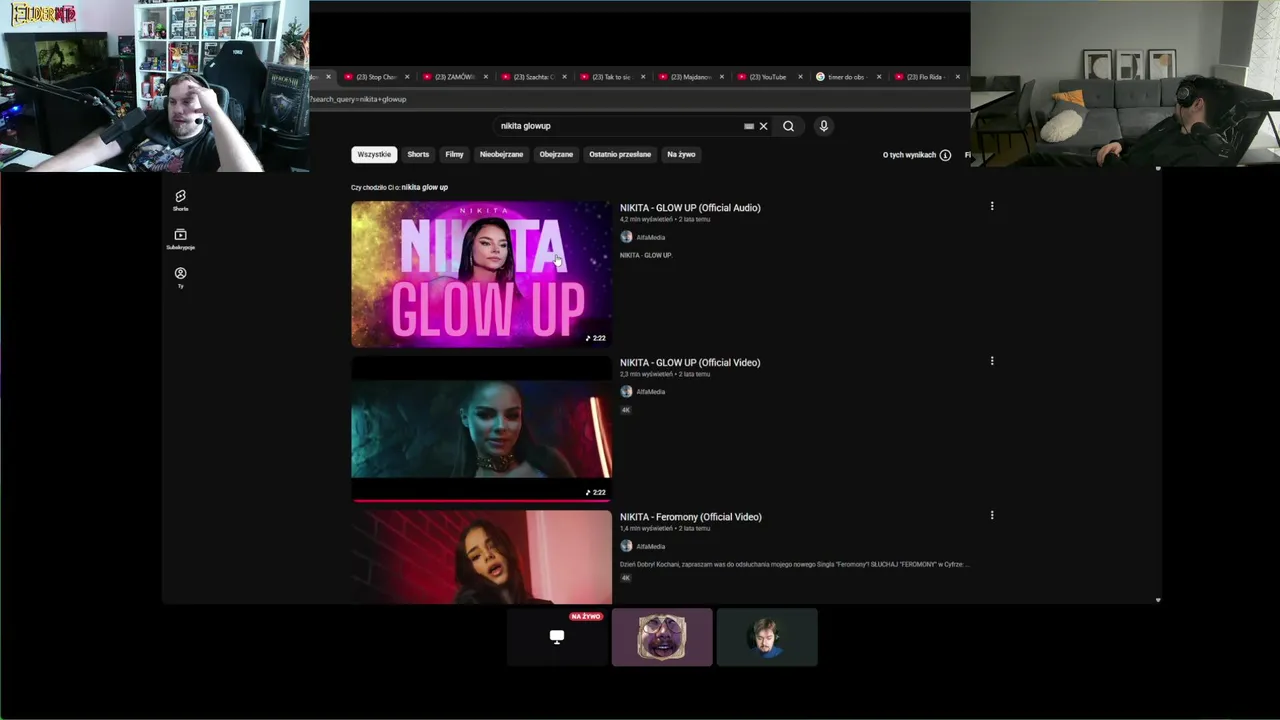This screenshot has width=1280, height=720.
Task: Select the middle glasses-avatar participant tile
Action: tap(662, 637)
